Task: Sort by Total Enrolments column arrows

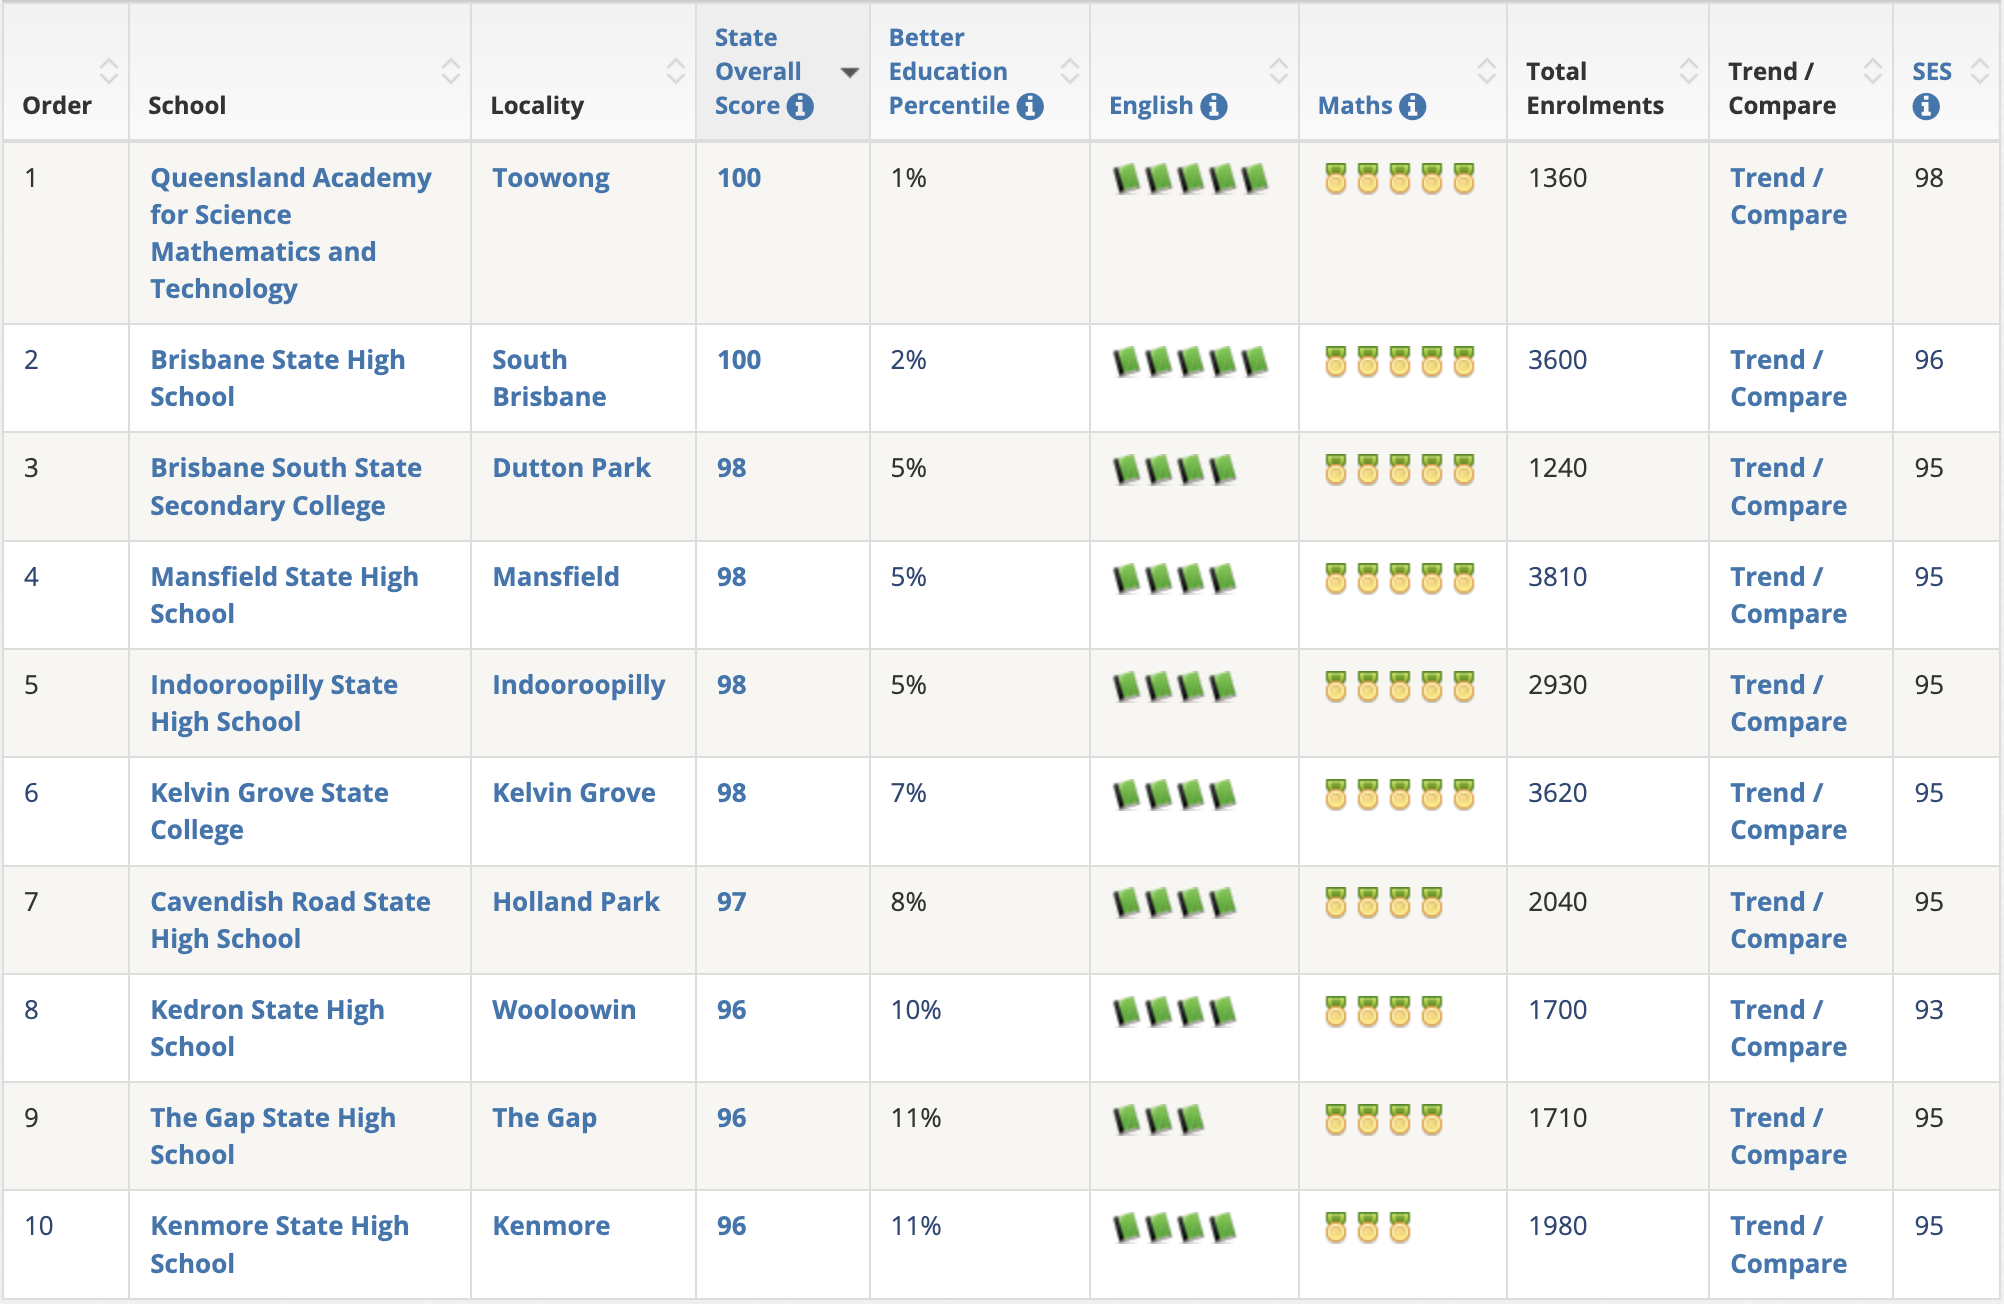Action: click(x=1688, y=71)
